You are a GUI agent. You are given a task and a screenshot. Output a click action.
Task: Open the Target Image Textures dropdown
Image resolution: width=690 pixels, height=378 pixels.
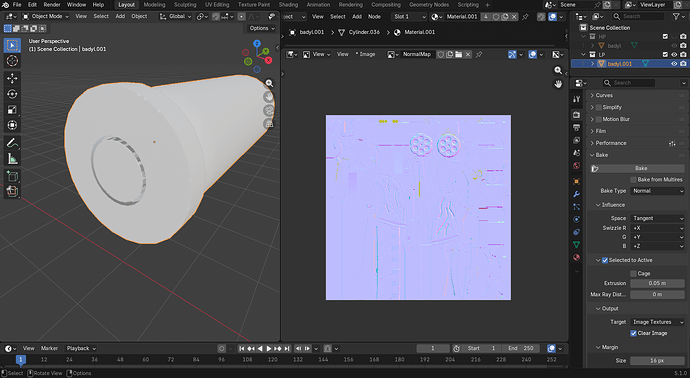point(657,322)
